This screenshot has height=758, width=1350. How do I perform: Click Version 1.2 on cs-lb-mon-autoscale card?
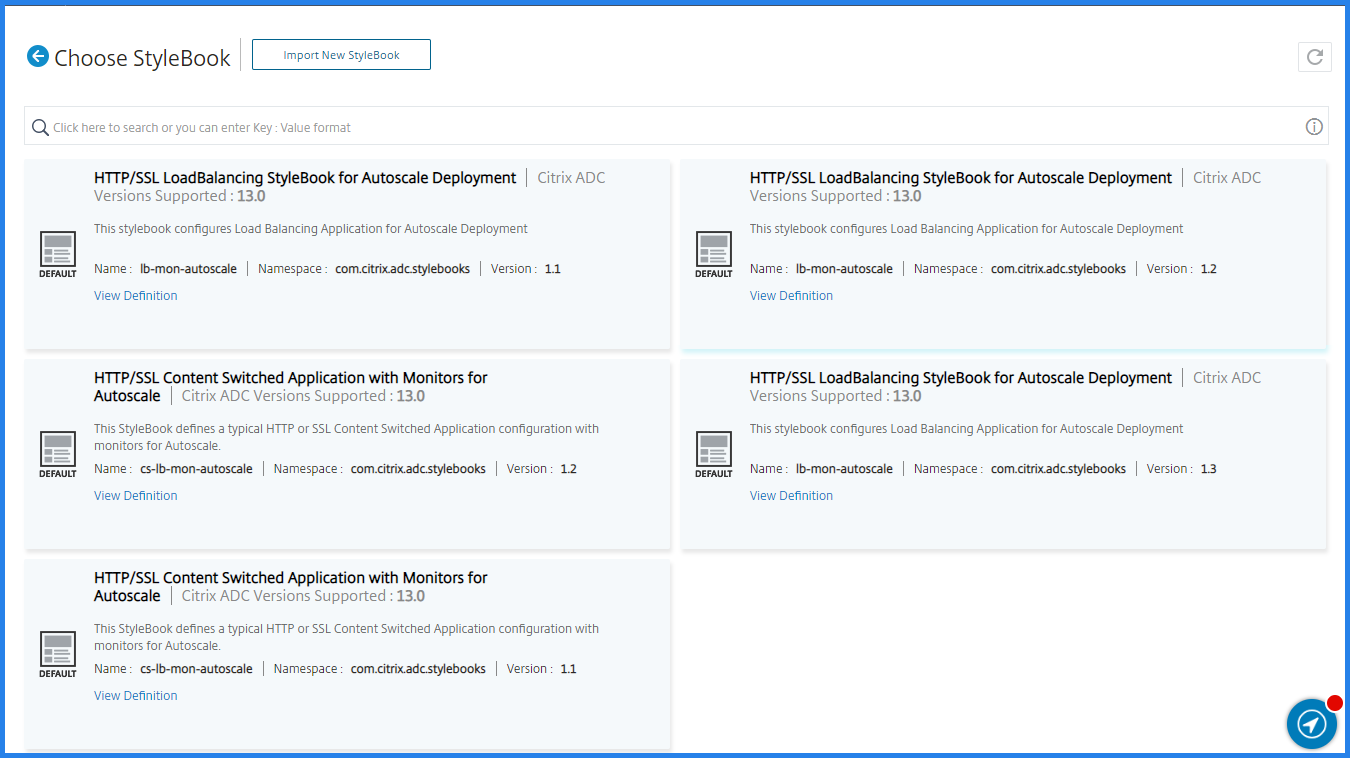[568, 469]
